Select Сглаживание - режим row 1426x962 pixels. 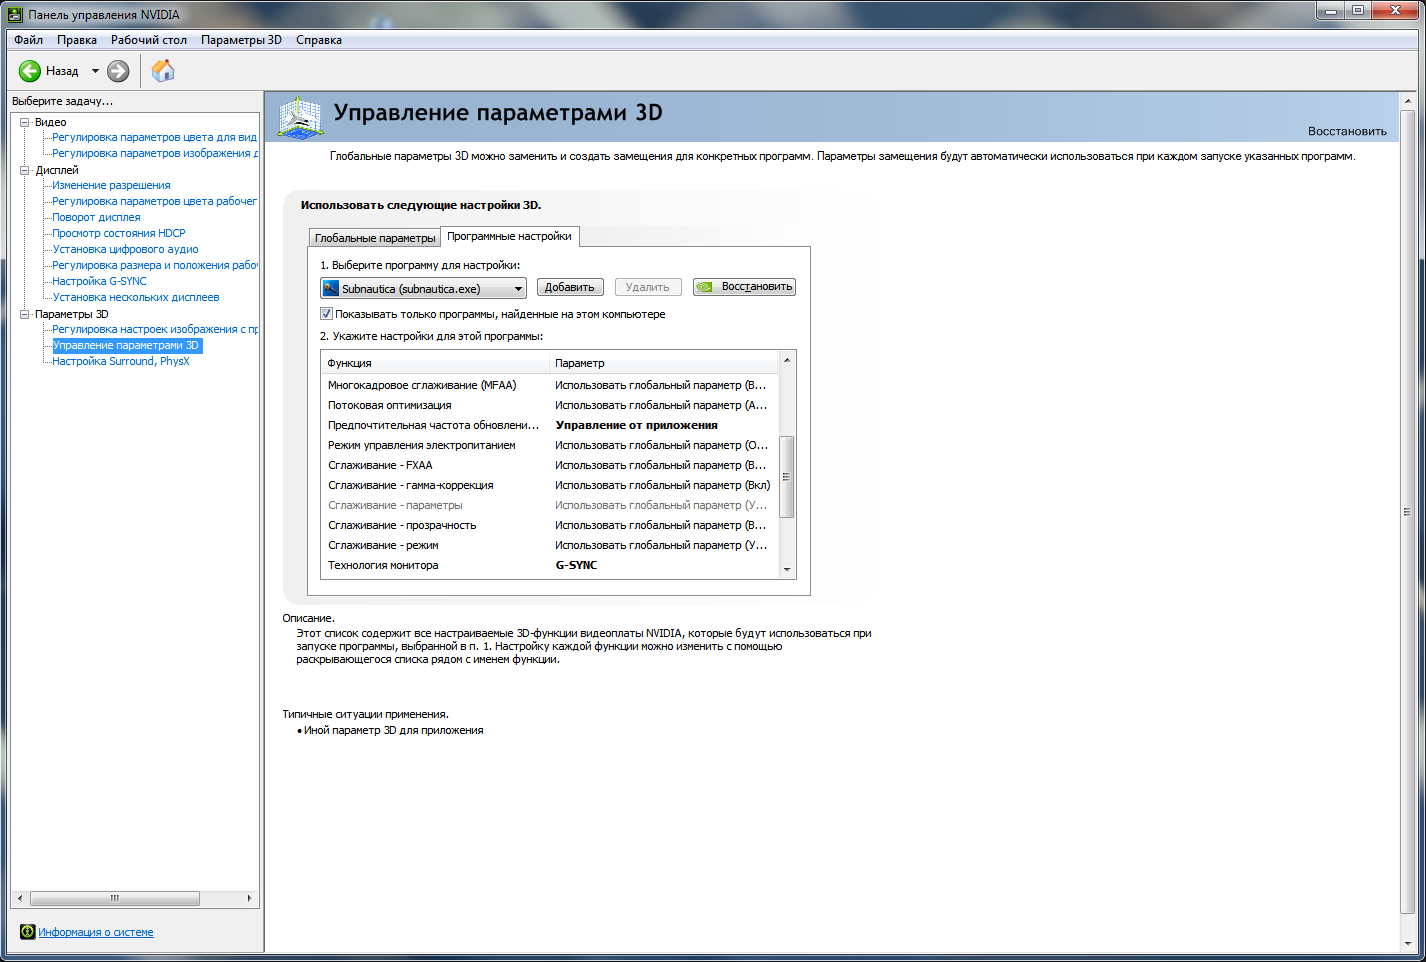pyautogui.click(x=549, y=545)
